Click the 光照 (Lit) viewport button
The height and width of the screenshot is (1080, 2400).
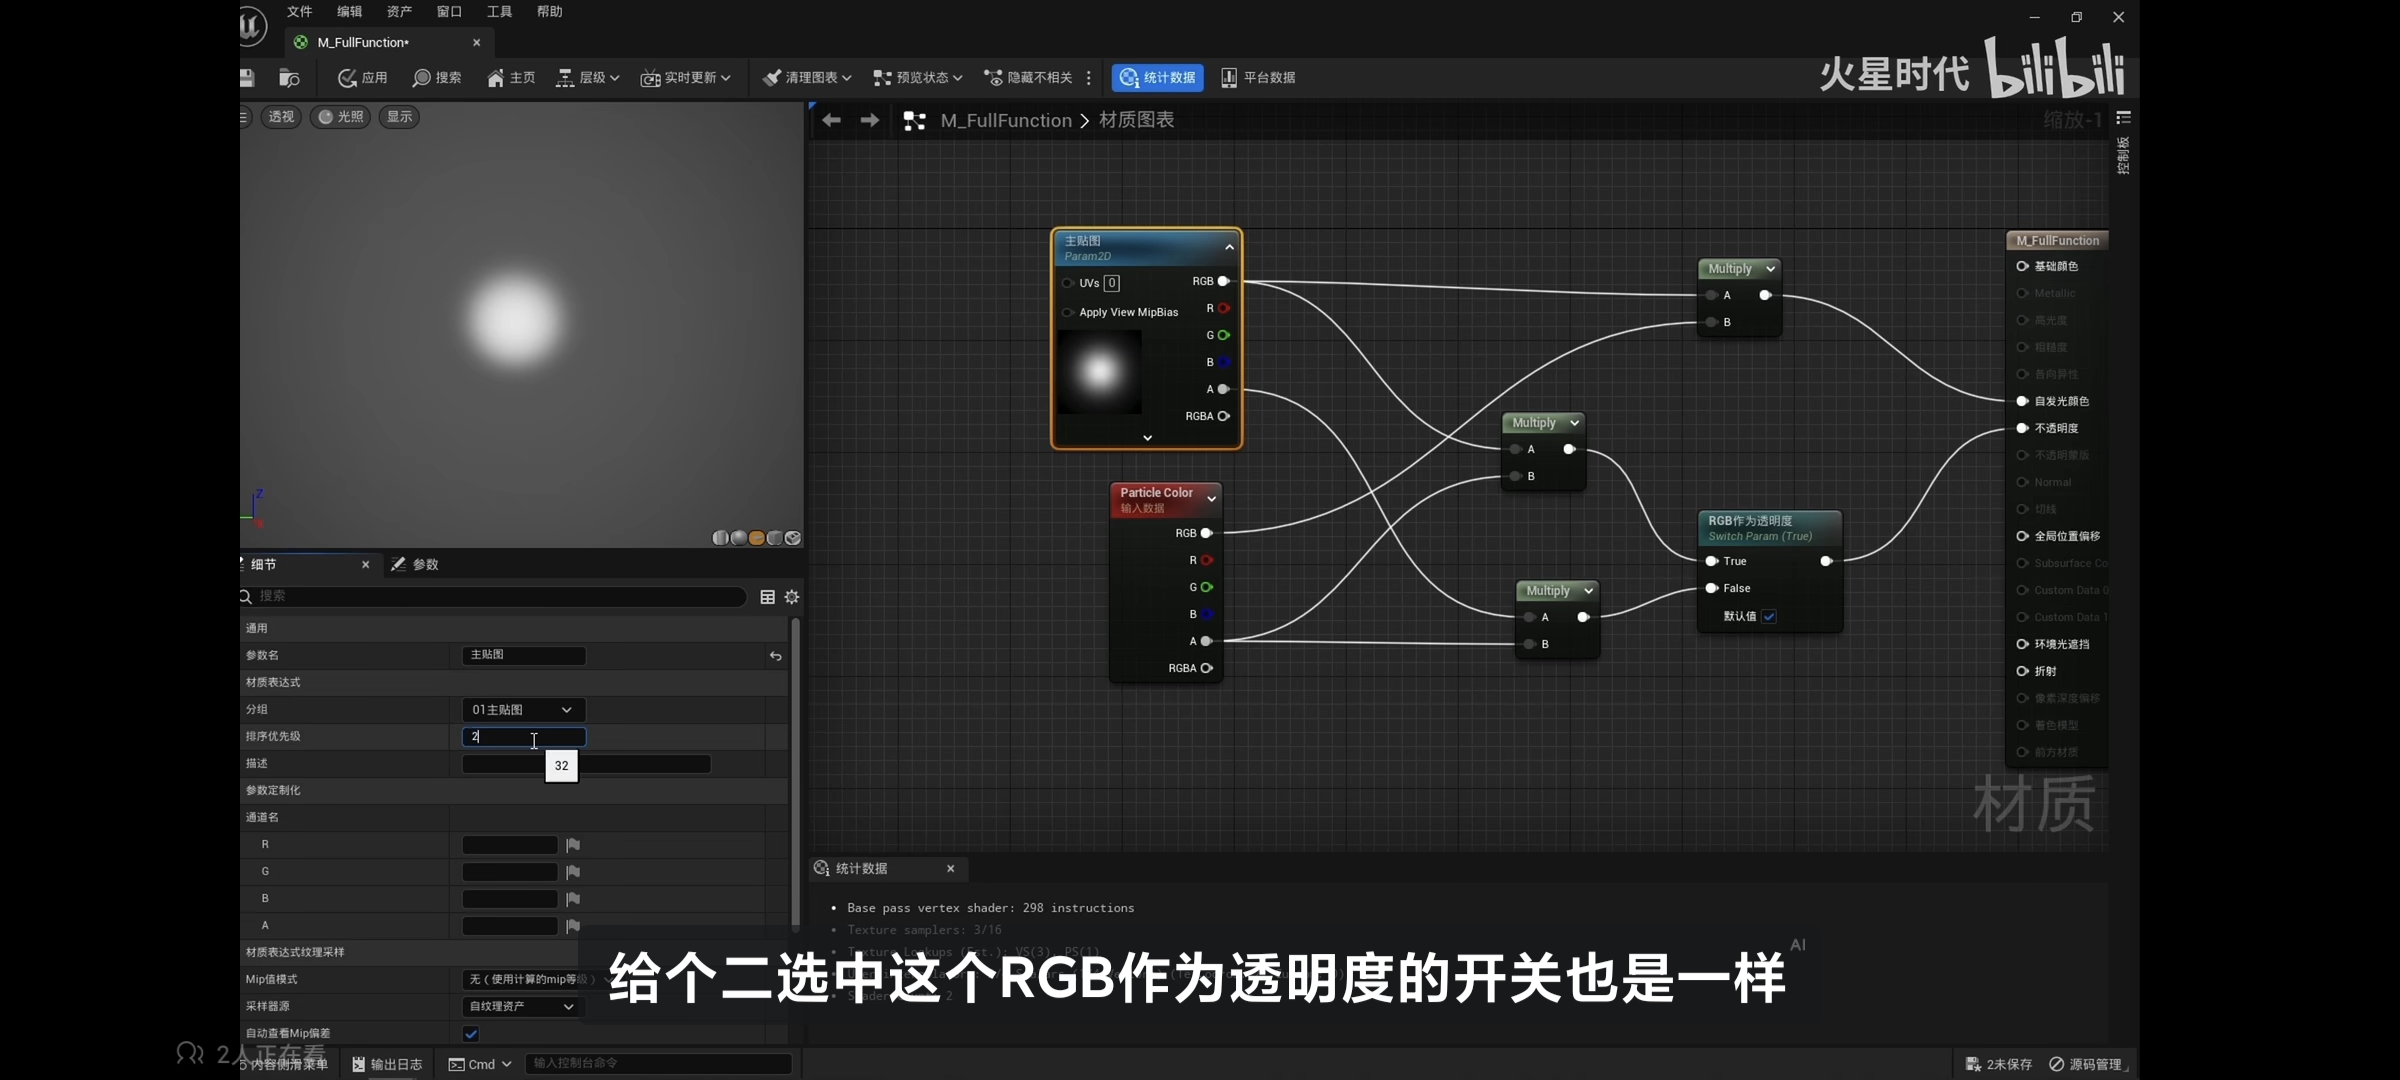tap(340, 117)
